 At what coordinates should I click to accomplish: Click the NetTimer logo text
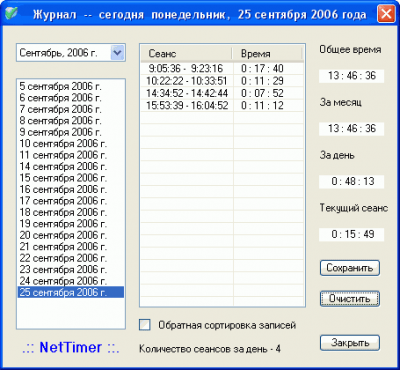click(71, 348)
